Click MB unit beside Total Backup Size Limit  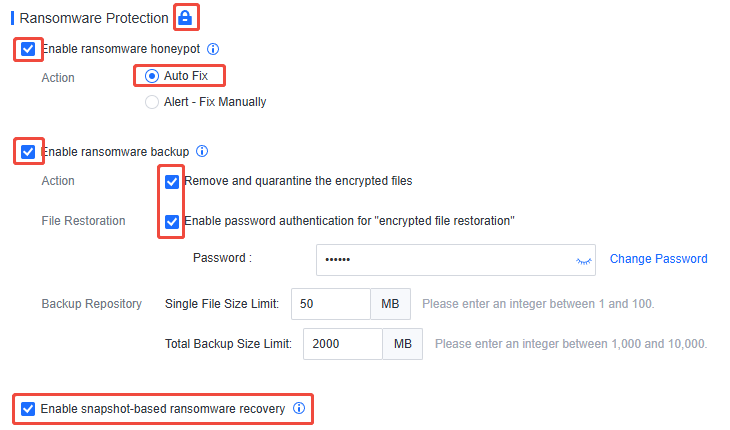pos(403,344)
